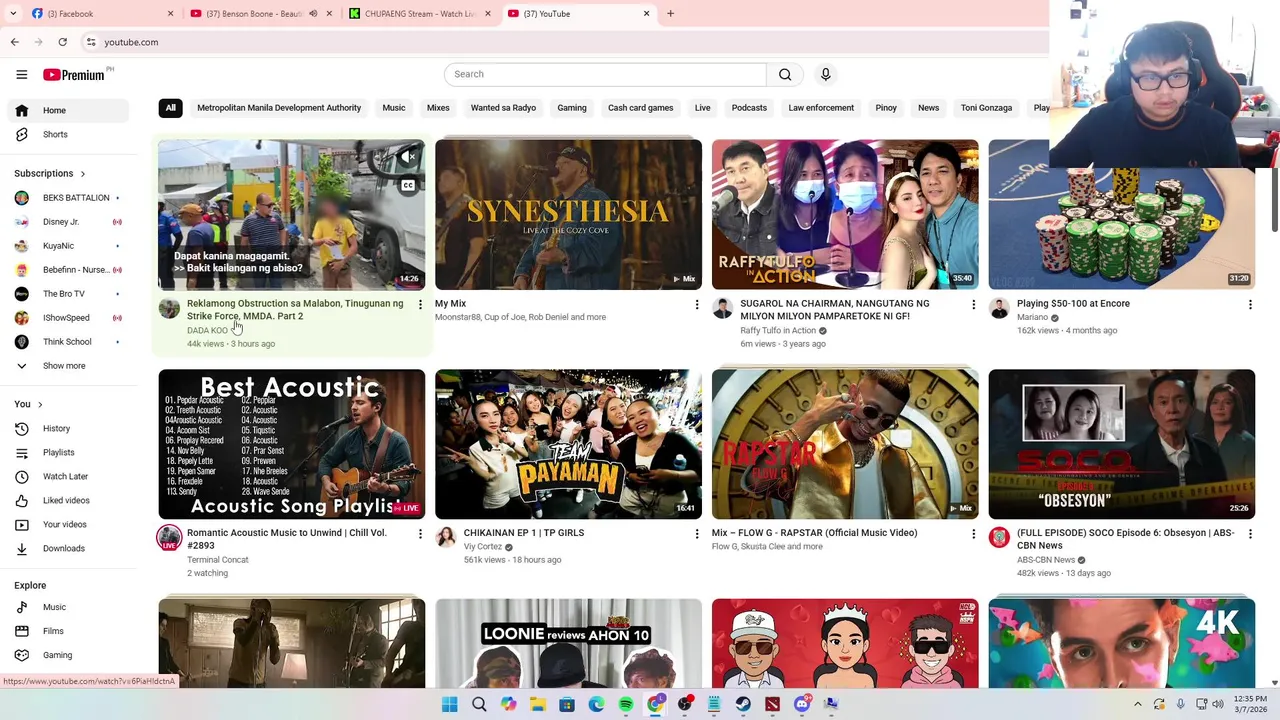Expand the You section chevron
This screenshot has height=720, width=1280.
pos(40,404)
